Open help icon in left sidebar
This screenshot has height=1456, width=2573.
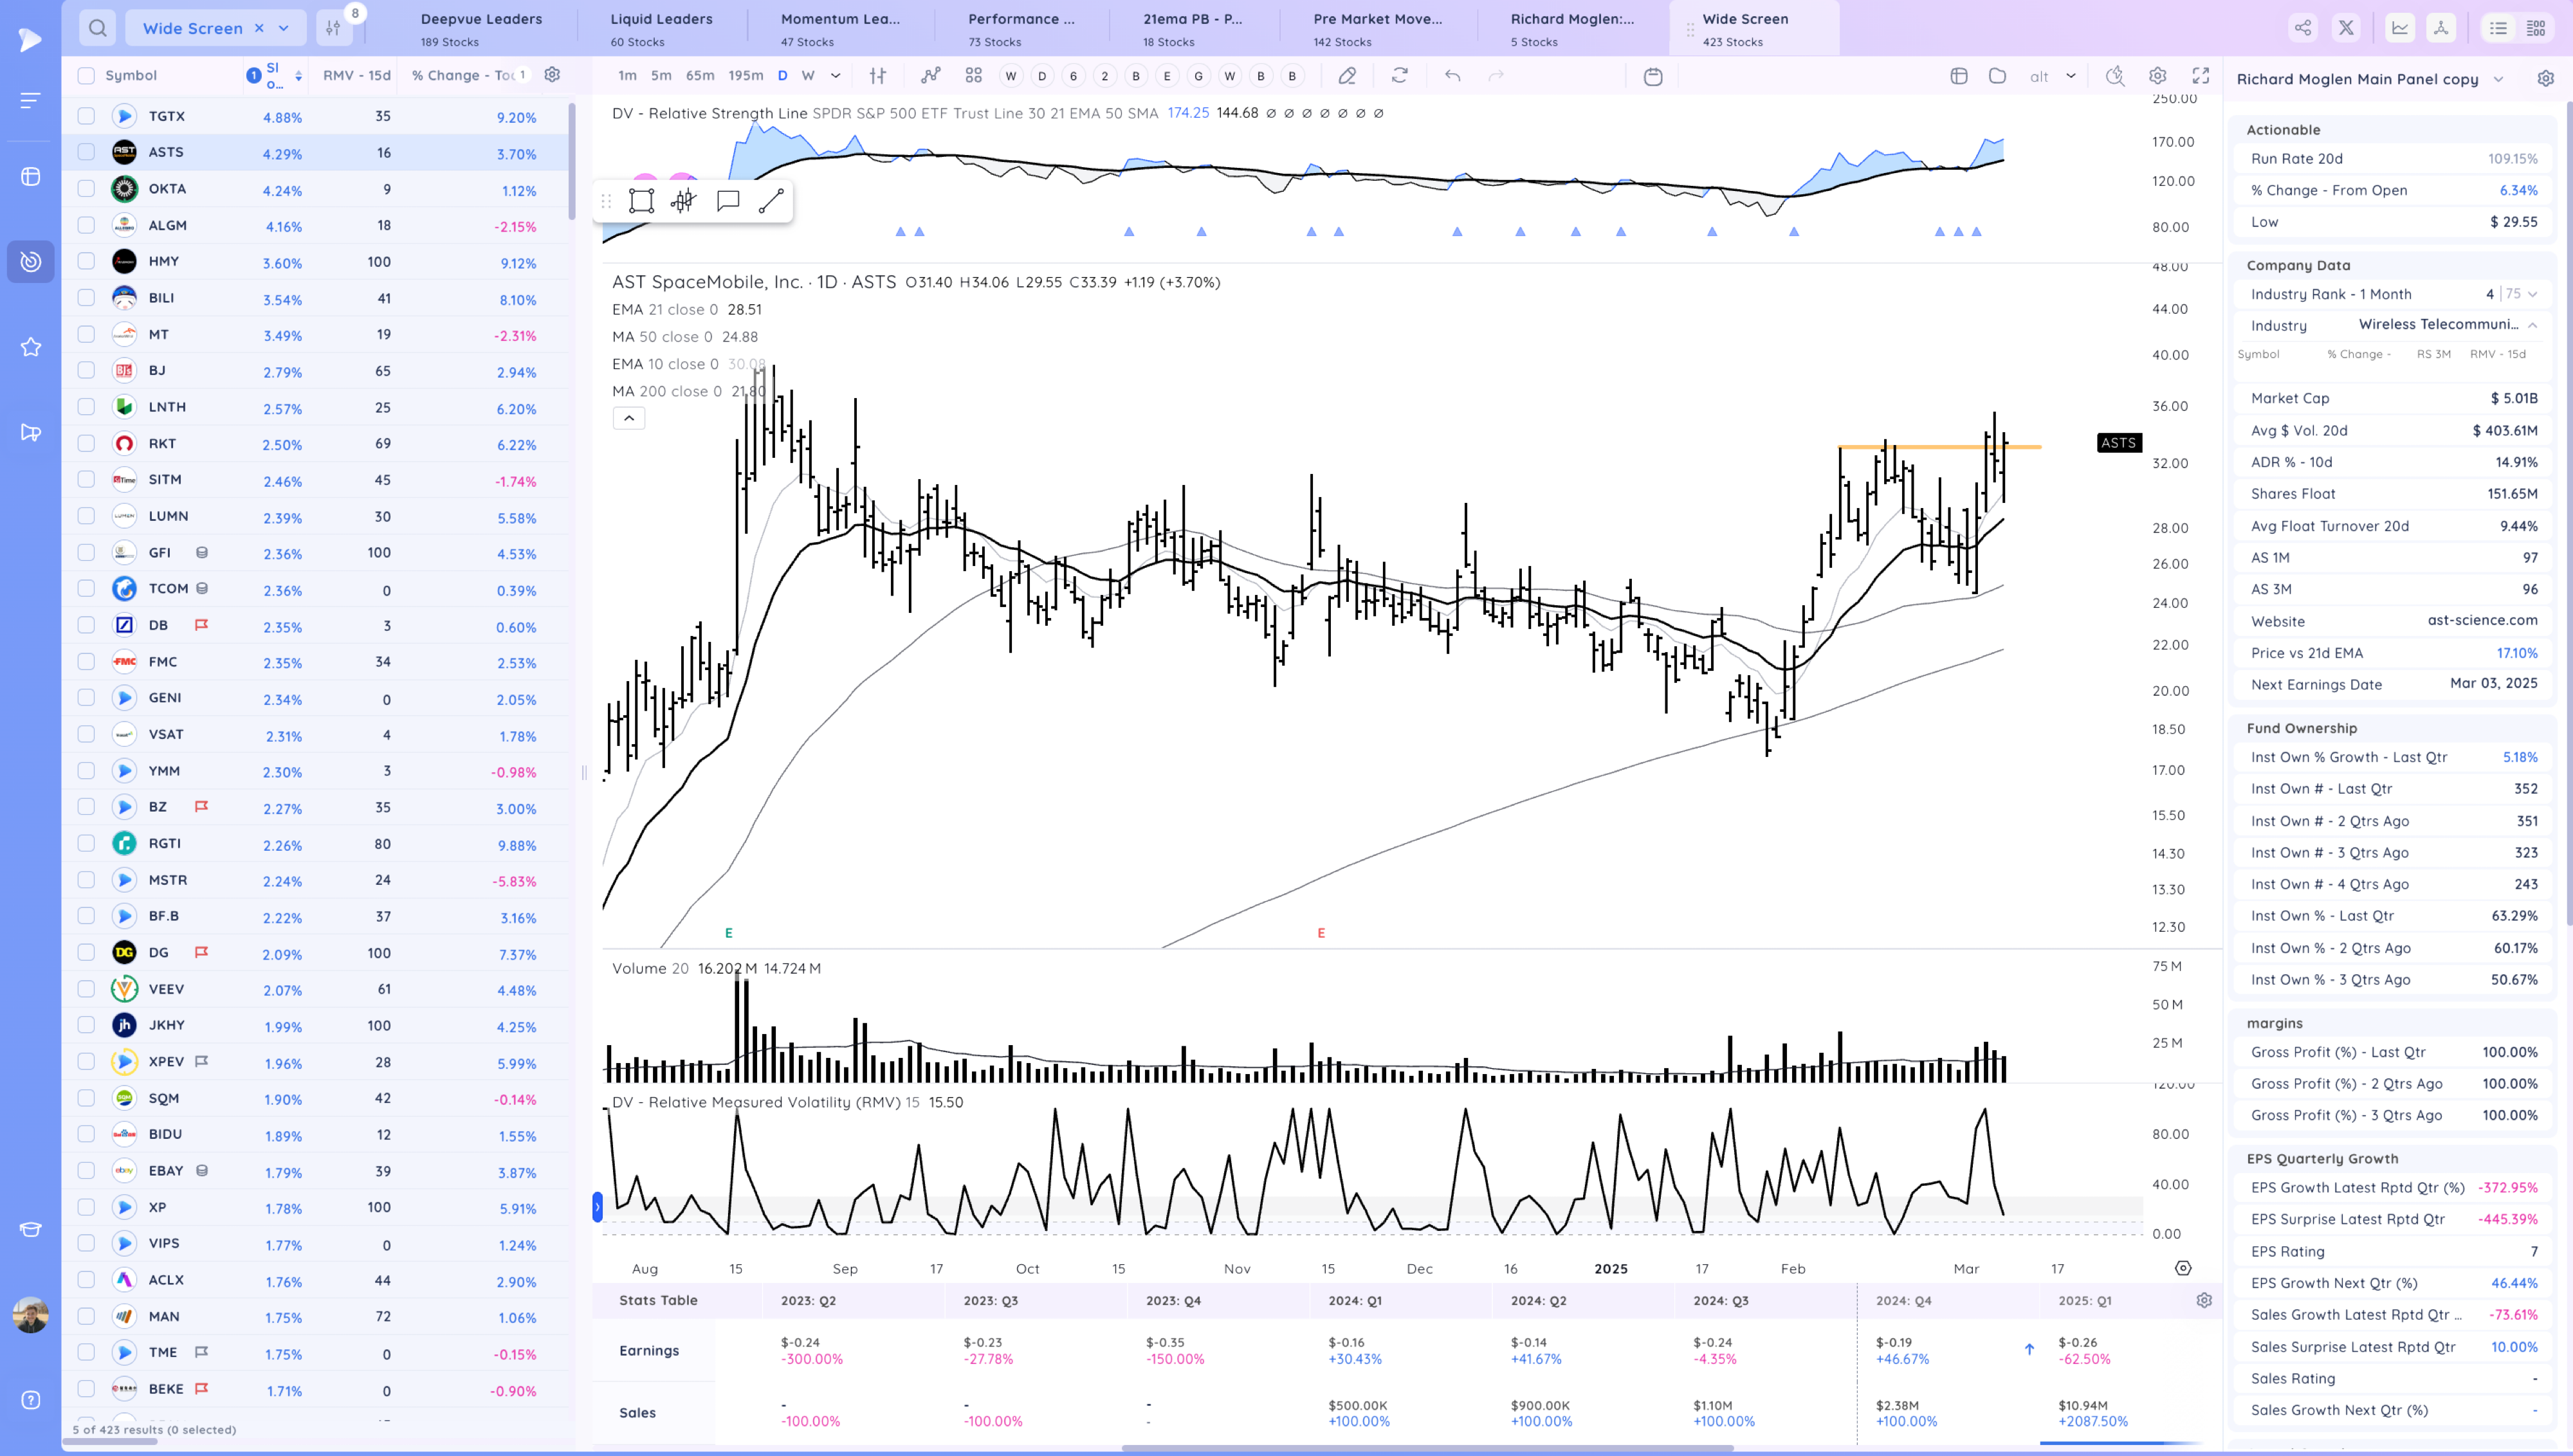[31, 1400]
